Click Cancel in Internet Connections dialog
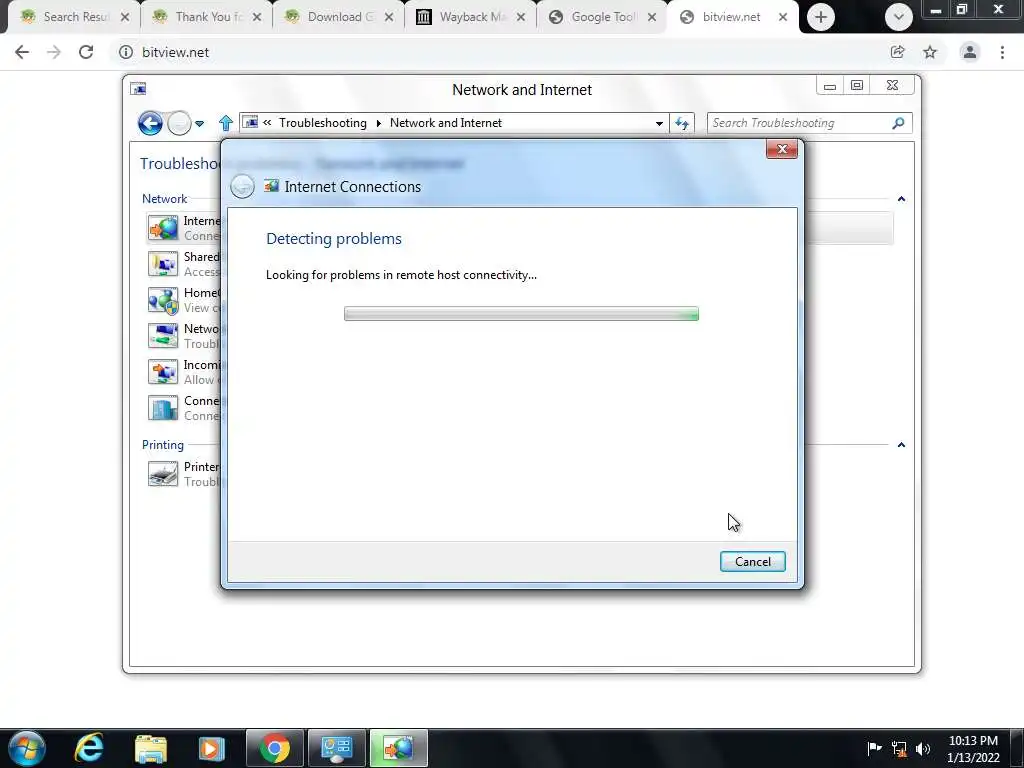Viewport: 1024px width, 768px height. pos(752,562)
